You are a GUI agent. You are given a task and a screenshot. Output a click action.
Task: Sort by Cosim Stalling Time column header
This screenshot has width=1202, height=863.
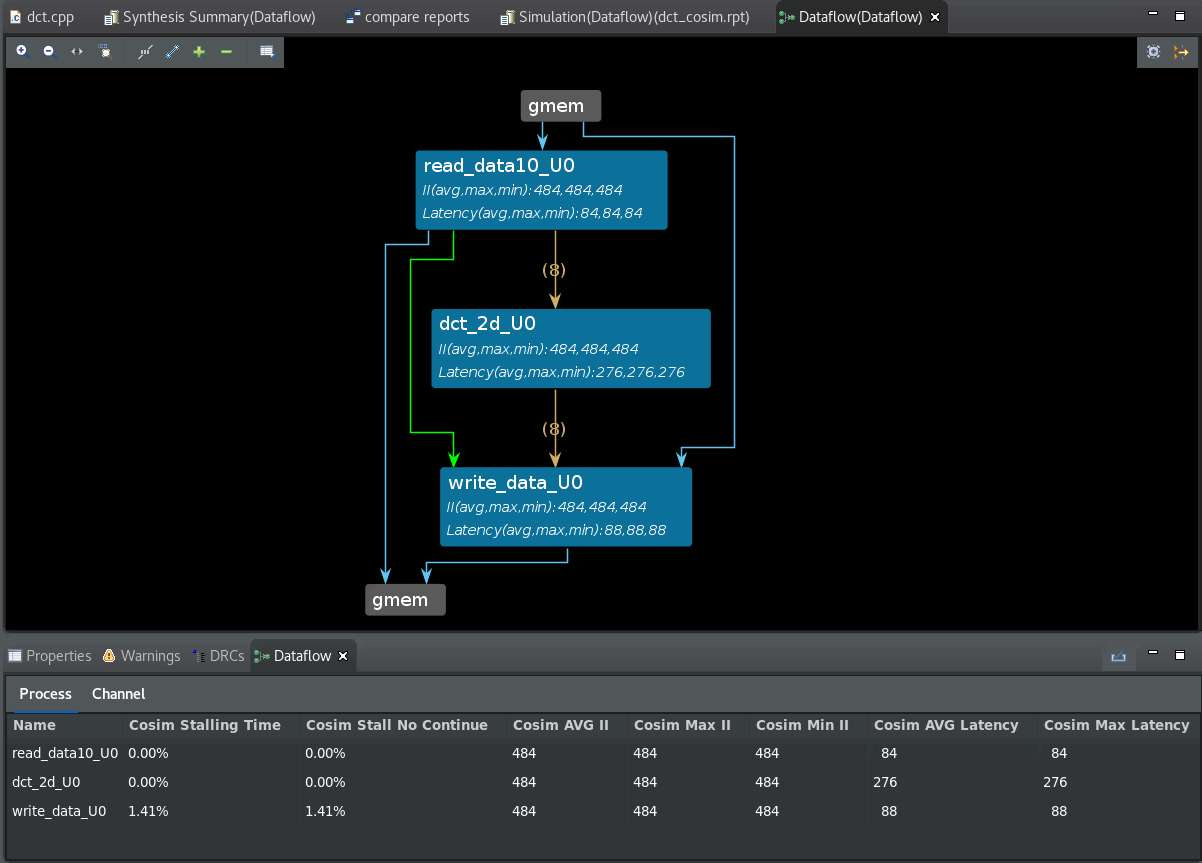[x=204, y=725]
